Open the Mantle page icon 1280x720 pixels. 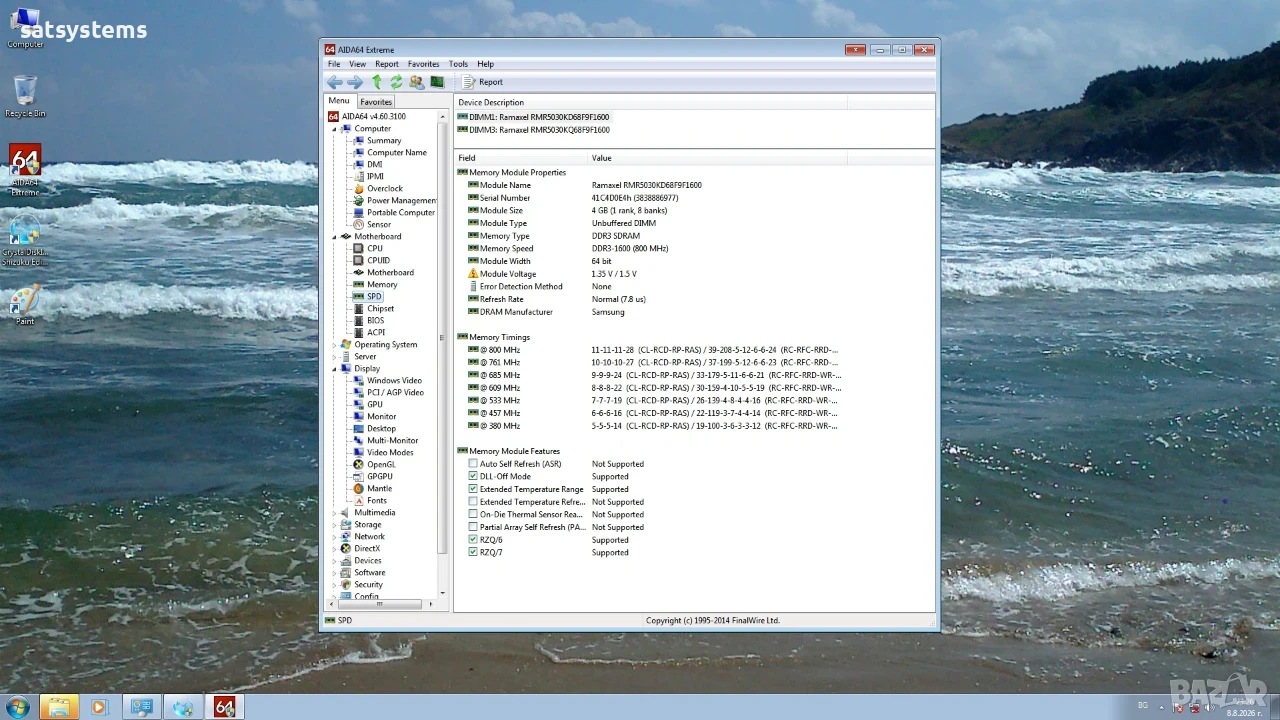[x=359, y=489]
